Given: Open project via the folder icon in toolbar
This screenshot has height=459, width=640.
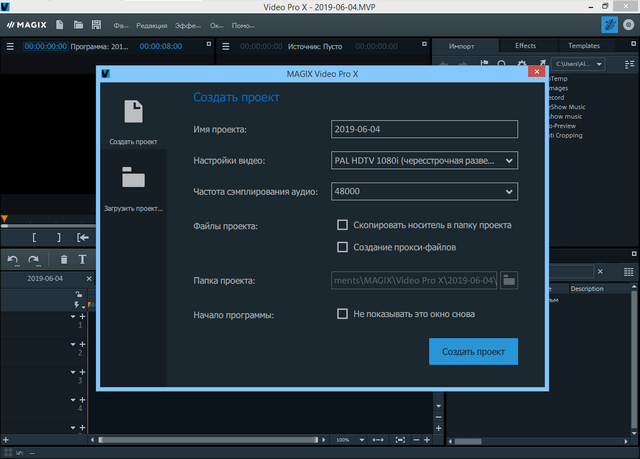Looking at the screenshot, I should (x=78, y=25).
